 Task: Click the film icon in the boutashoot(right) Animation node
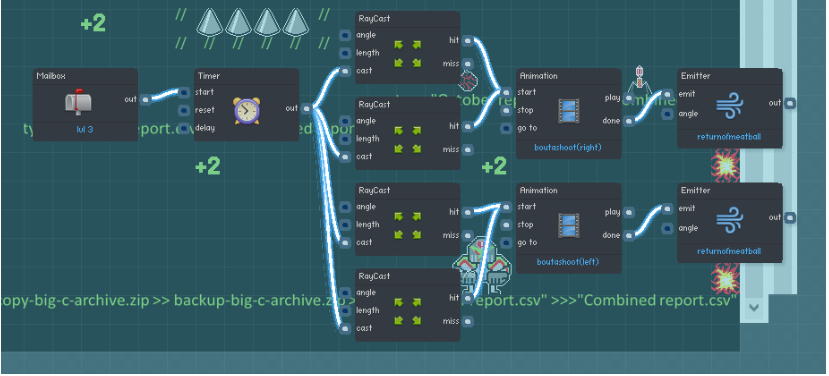tap(569, 111)
